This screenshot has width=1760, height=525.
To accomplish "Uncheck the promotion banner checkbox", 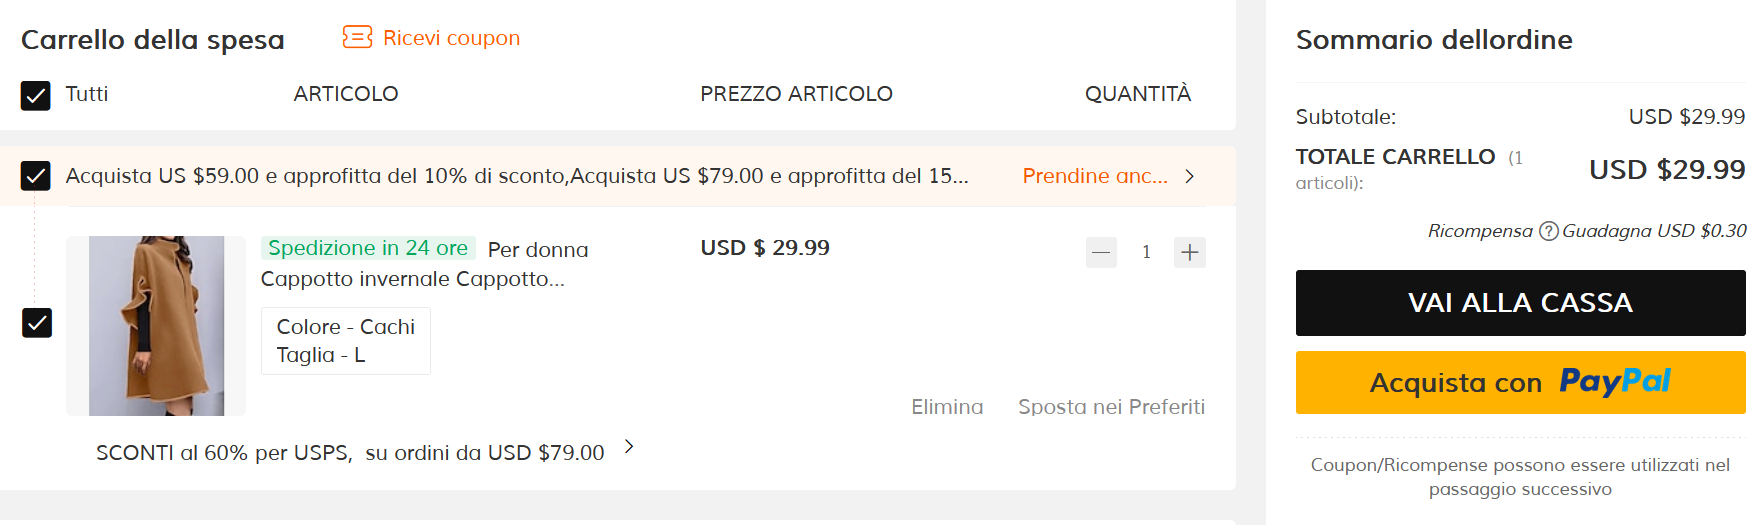I will pyautogui.click(x=36, y=176).
